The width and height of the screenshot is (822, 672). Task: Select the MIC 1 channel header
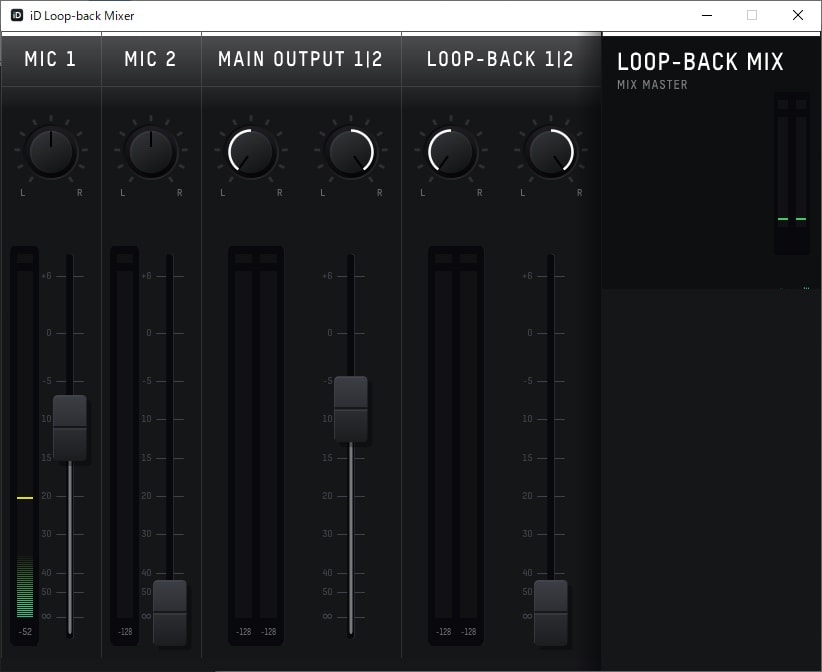click(51, 59)
